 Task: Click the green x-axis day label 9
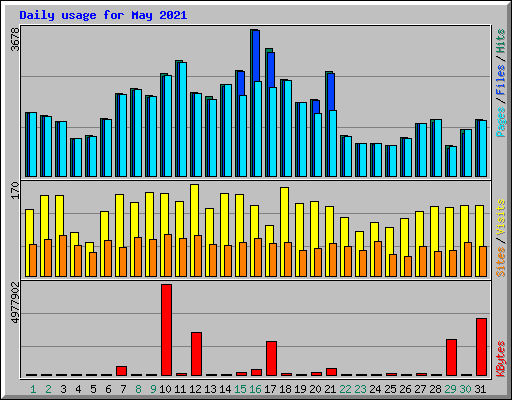coord(153,389)
